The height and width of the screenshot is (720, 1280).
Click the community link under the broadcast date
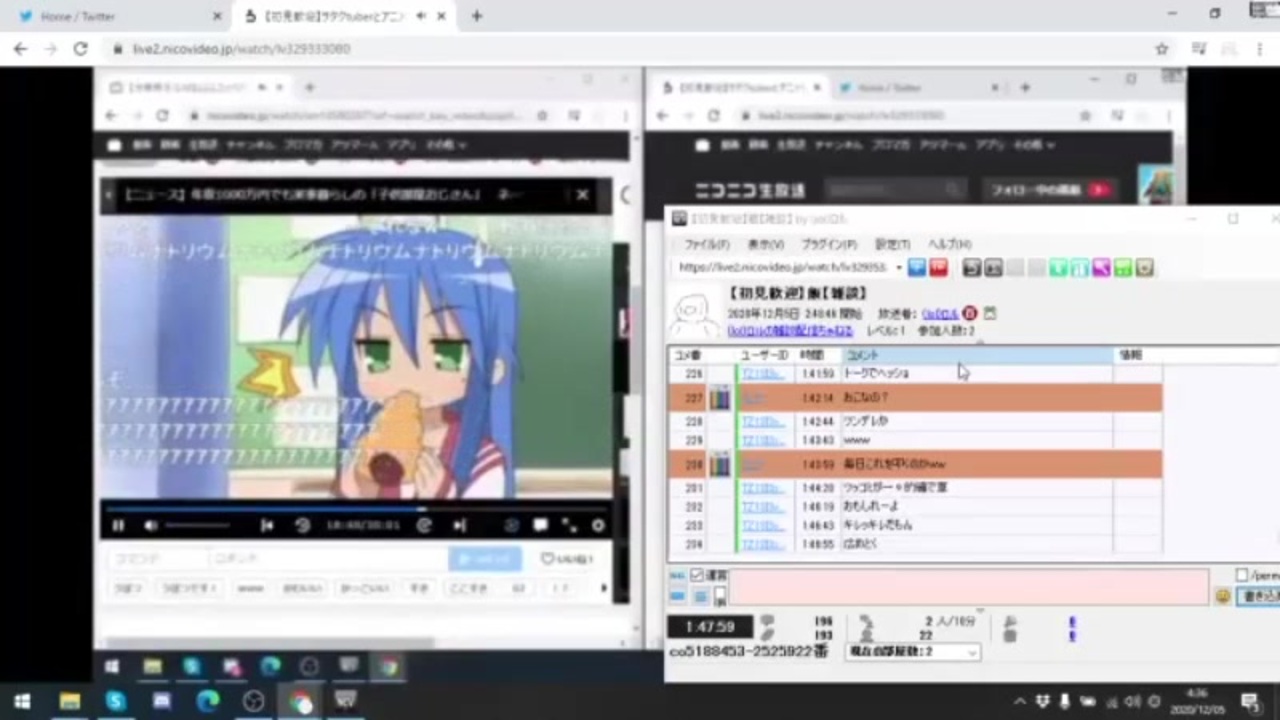[790, 330]
